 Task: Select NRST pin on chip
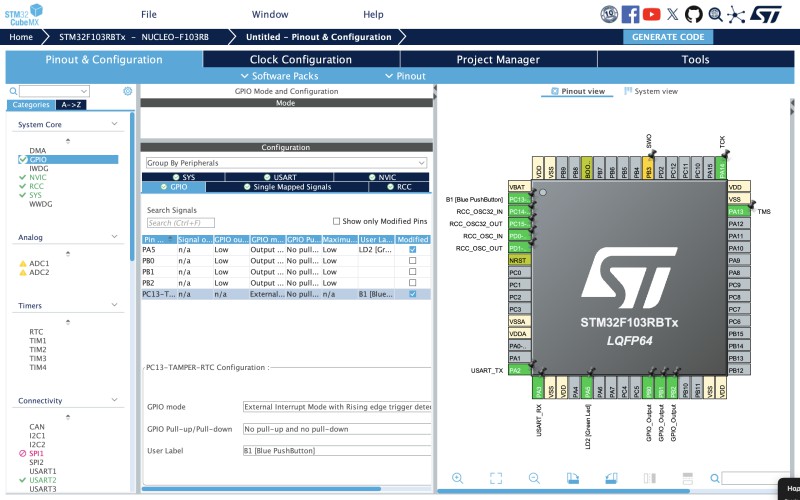pos(519,260)
